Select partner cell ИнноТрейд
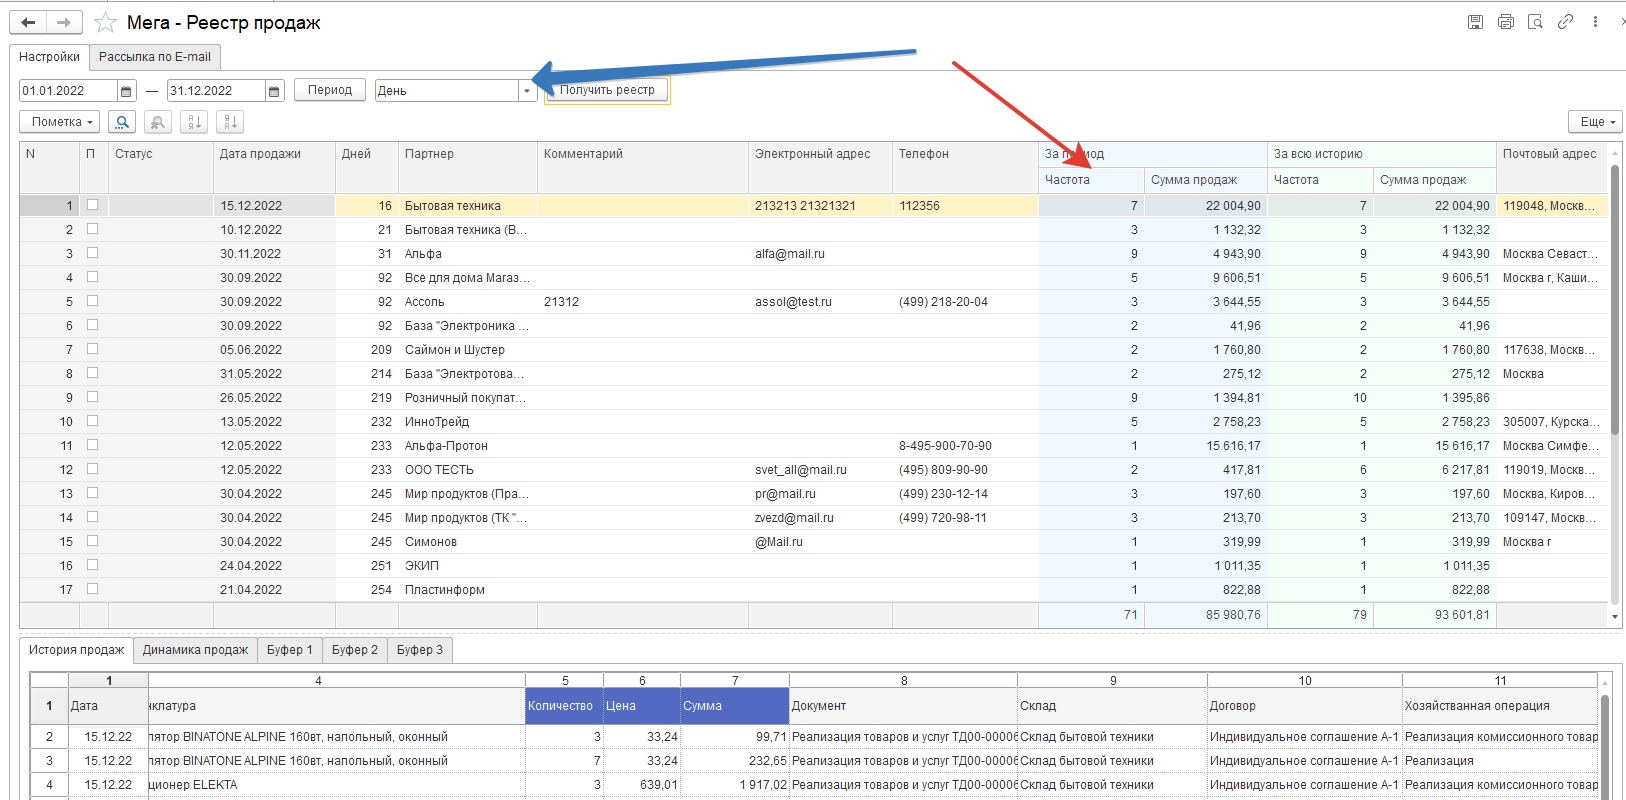 click(468, 422)
